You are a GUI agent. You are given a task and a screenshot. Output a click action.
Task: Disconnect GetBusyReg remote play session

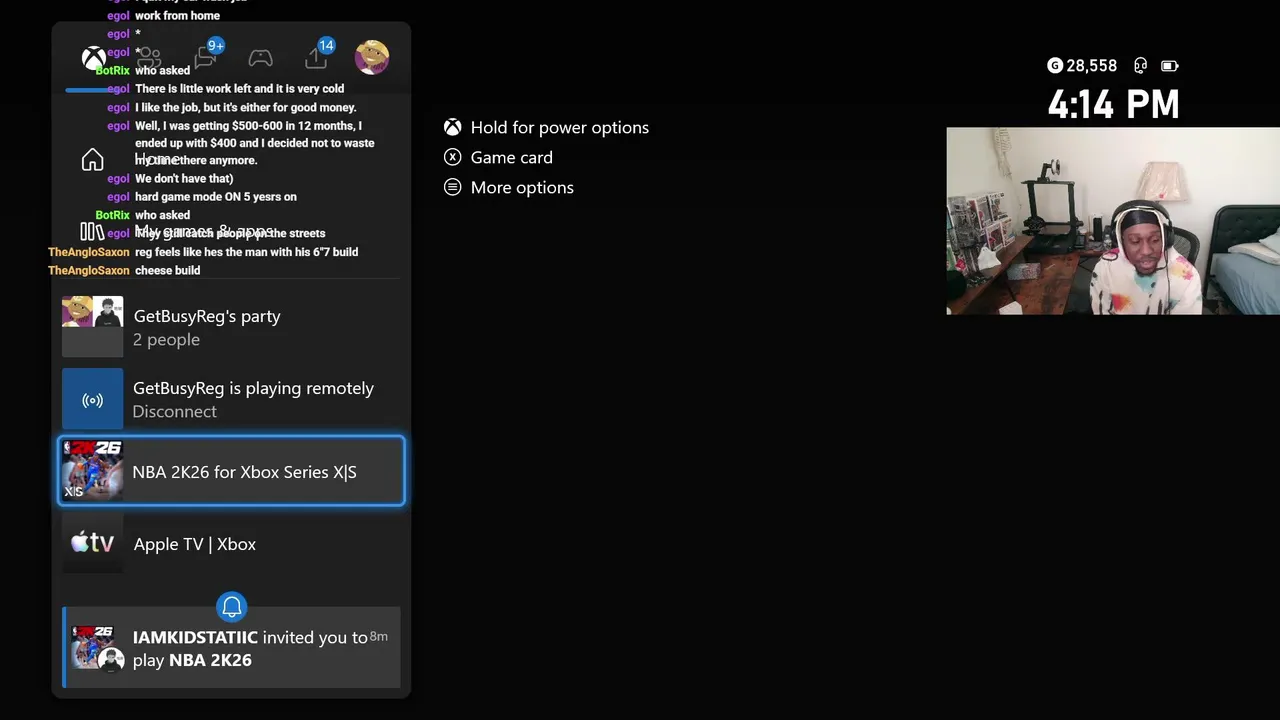coord(231,400)
